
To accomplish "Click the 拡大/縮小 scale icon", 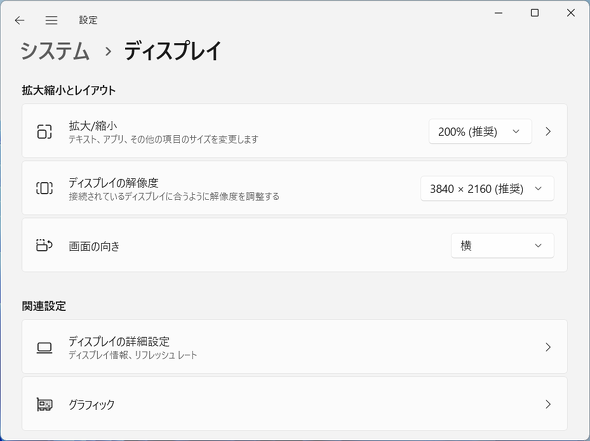I will tap(44, 131).
